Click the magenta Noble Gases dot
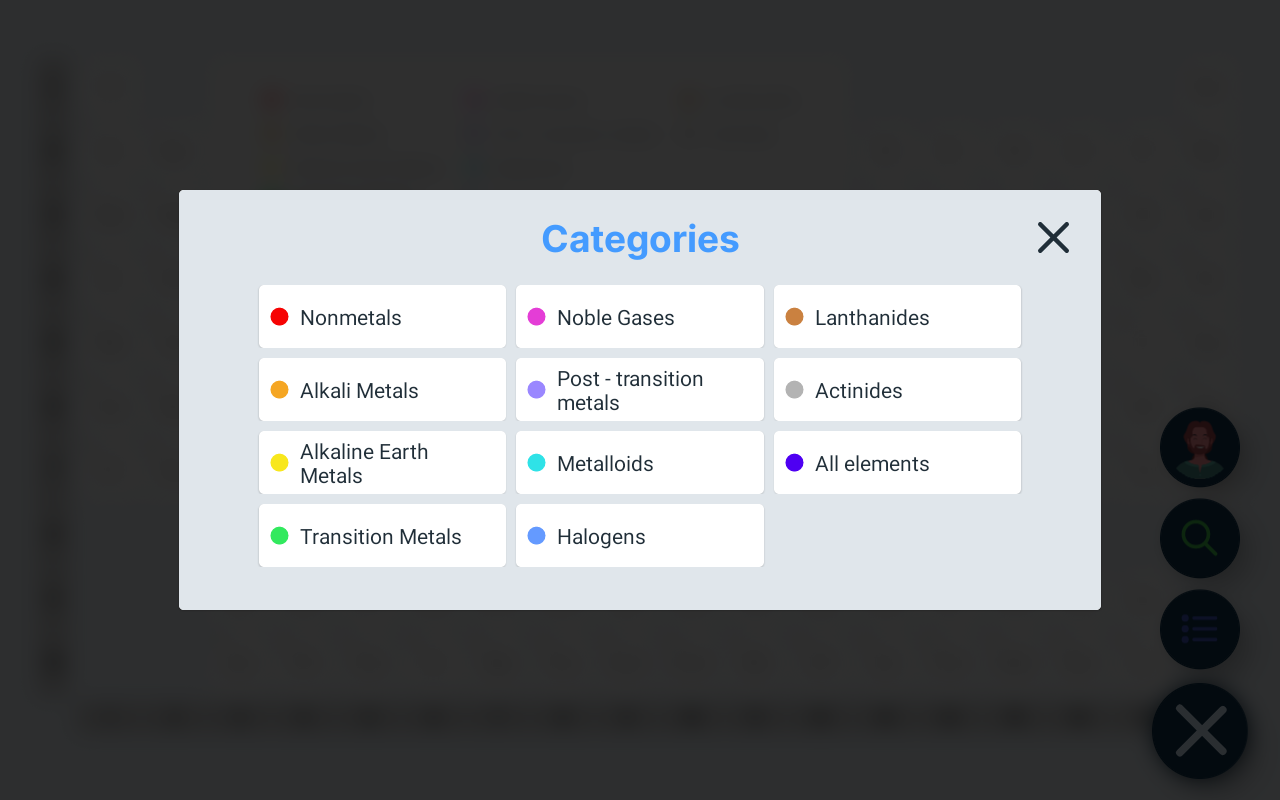Screen dimensions: 1280x800 tap(537, 317)
